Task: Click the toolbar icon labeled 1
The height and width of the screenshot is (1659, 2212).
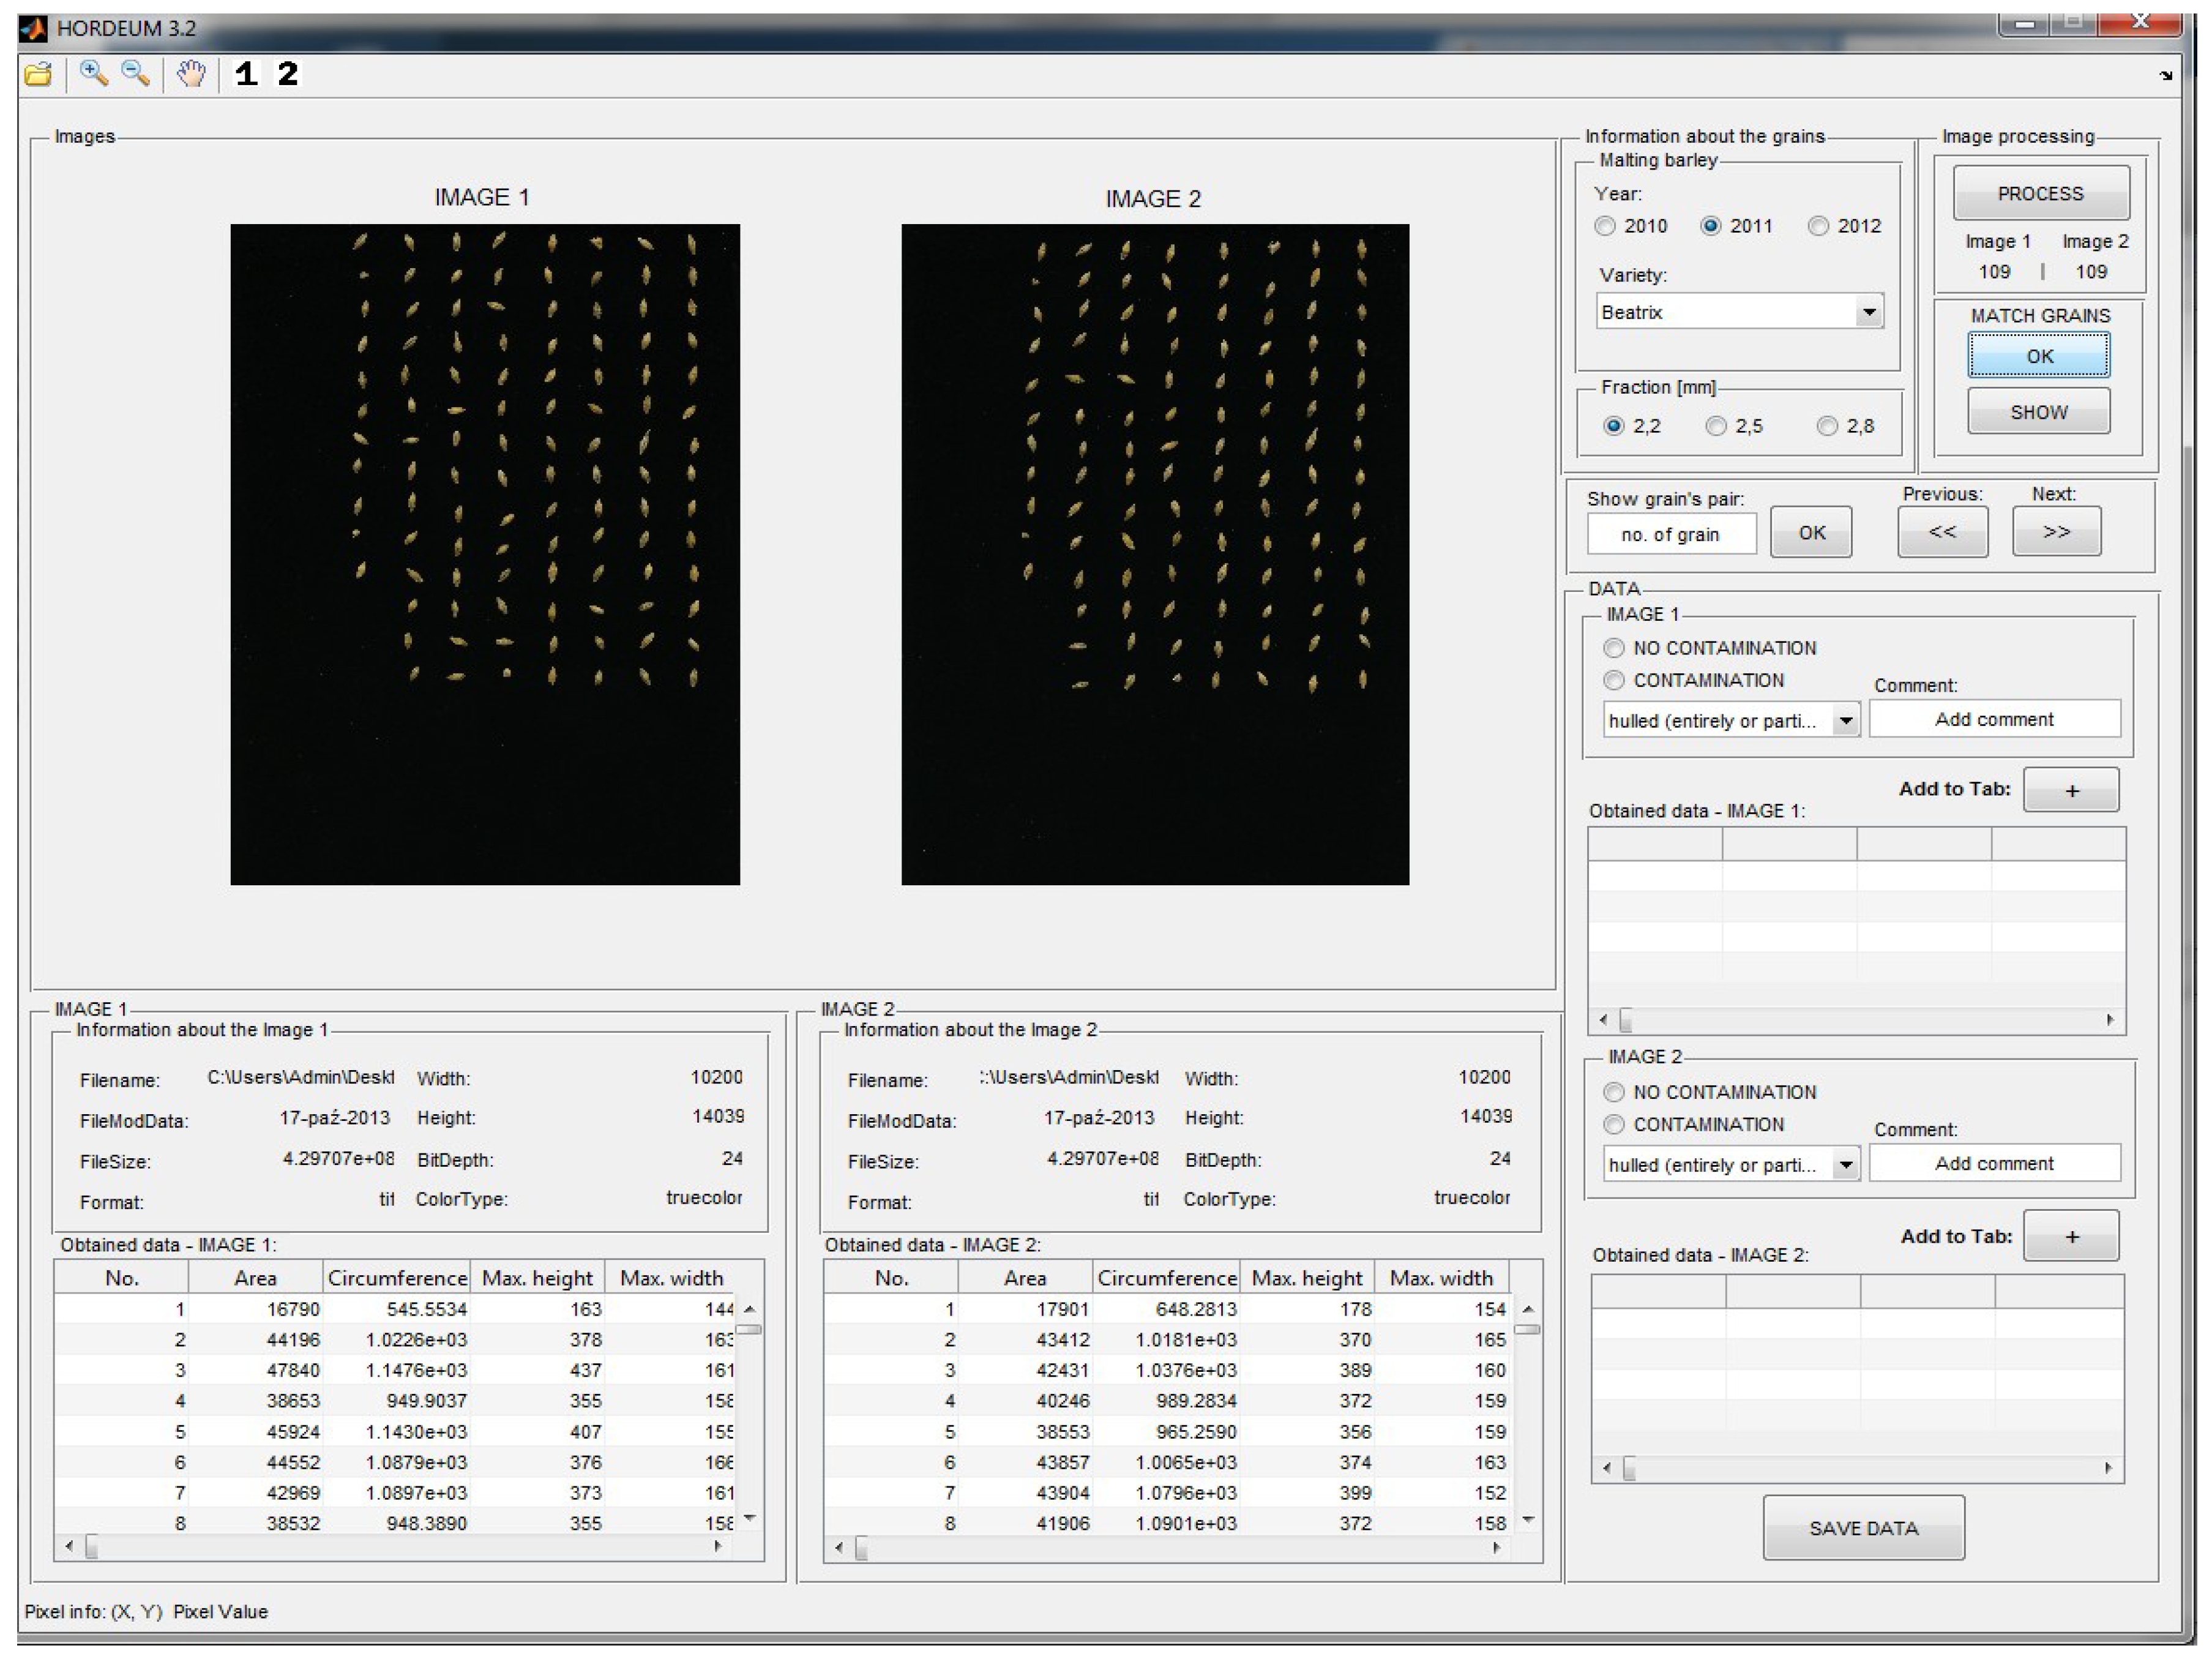Action: point(246,74)
